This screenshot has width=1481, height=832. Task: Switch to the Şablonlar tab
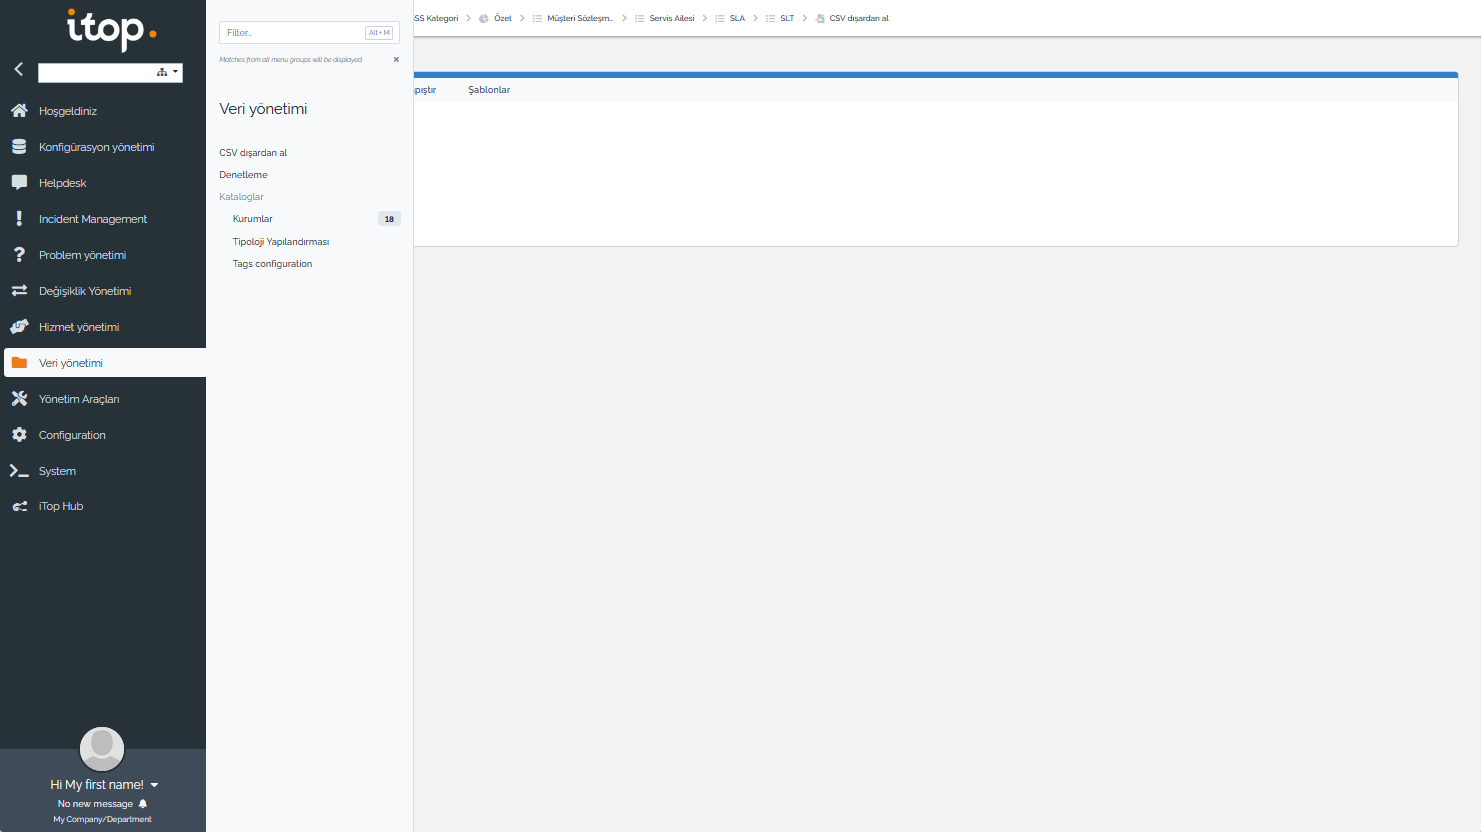489,90
